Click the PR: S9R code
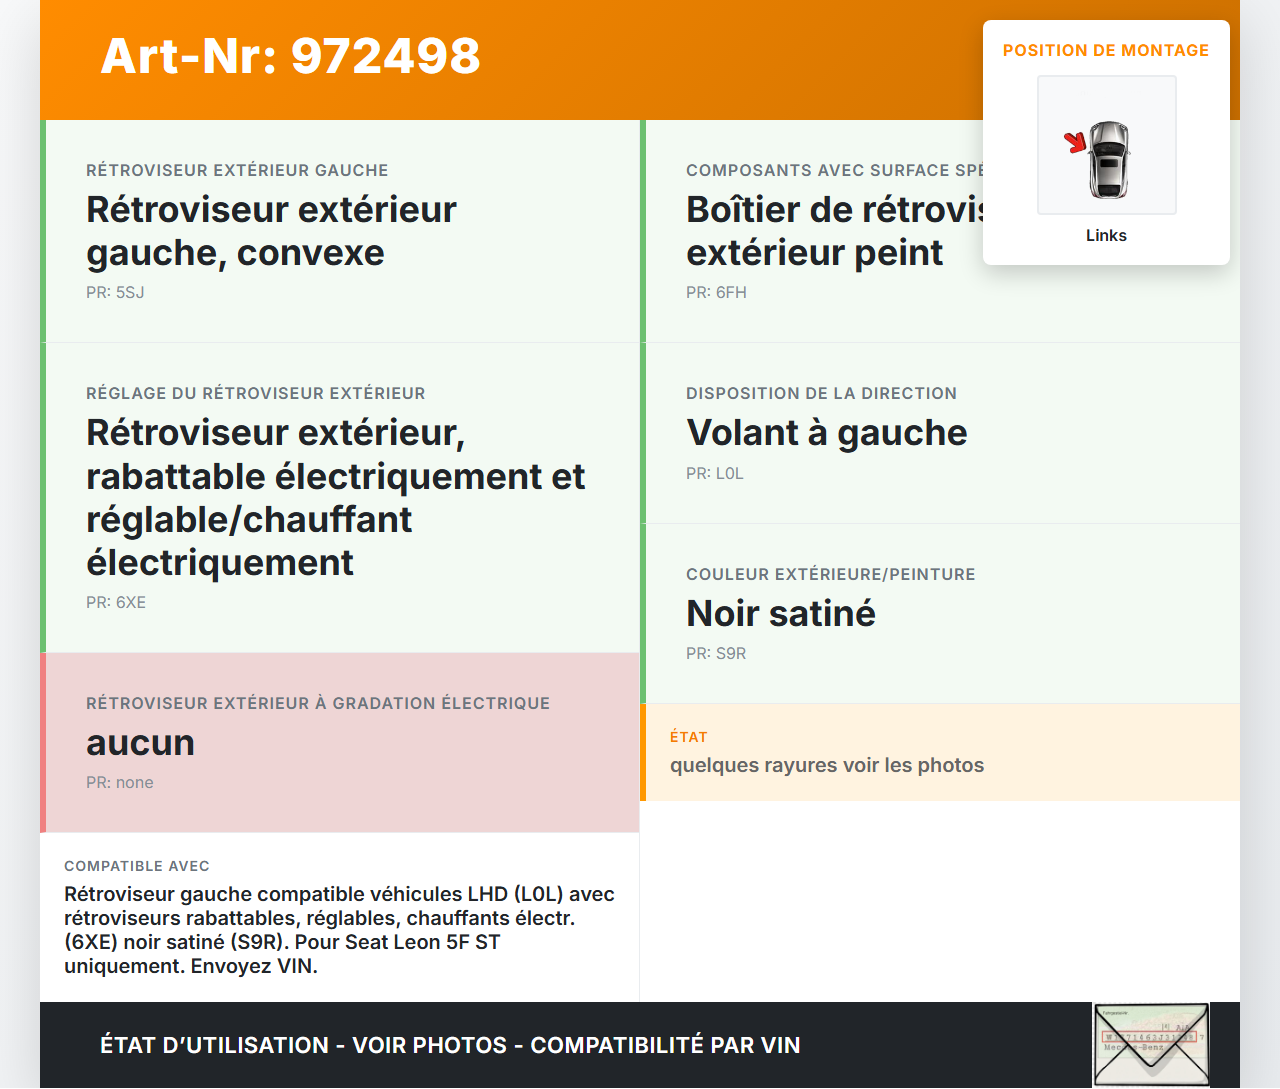Image resolution: width=1280 pixels, height=1089 pixels. pyautogui.click(x=716, y=653)
